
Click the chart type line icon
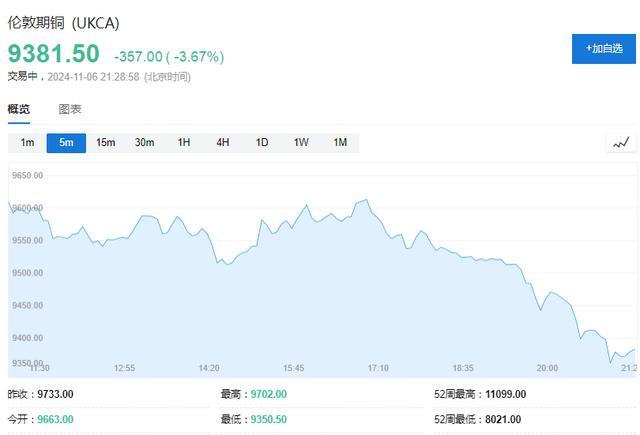pos(621,143)
